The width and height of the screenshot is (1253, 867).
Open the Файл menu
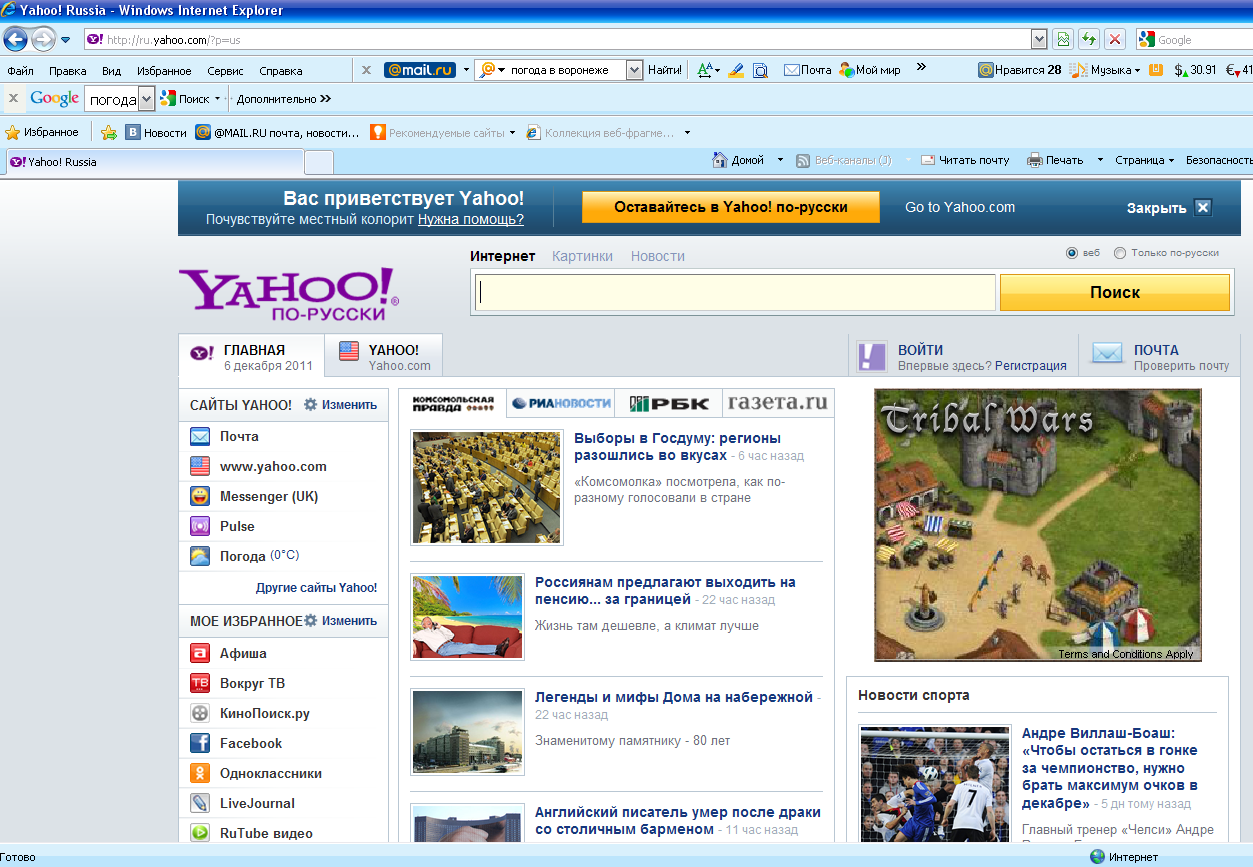pyautogui.click(x=20, y=71)
